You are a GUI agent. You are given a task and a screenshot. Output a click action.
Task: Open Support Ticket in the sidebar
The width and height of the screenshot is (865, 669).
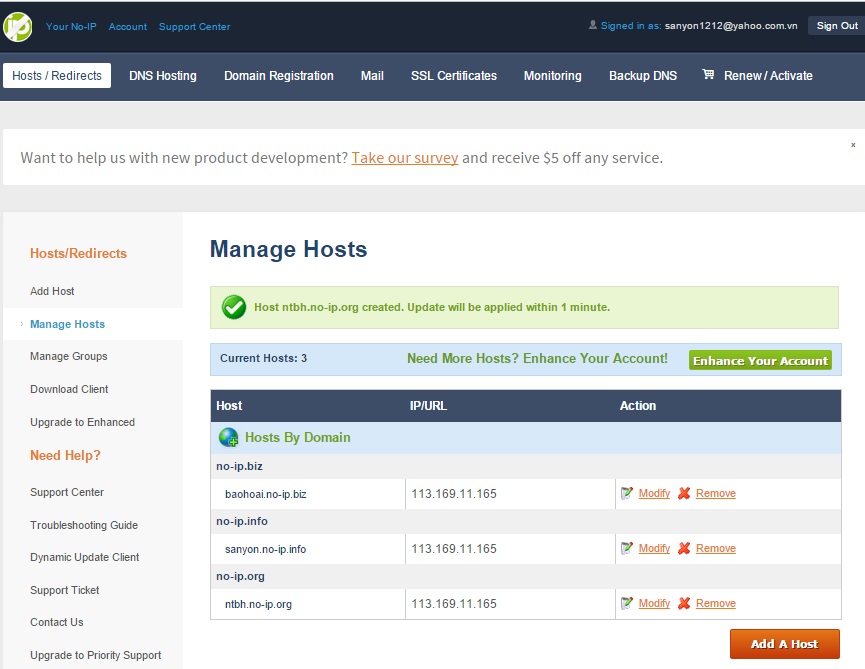[65, 590]
